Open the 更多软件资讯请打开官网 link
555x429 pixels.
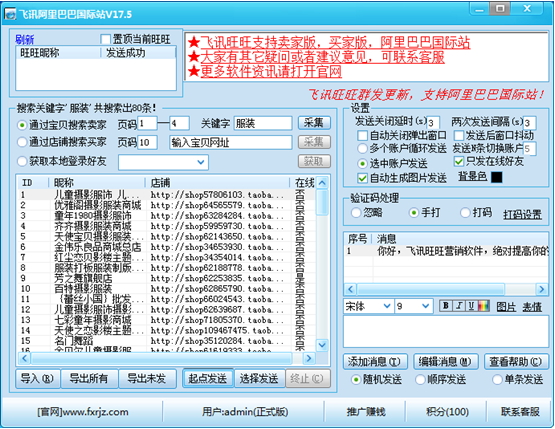click(x=271, y=72)
